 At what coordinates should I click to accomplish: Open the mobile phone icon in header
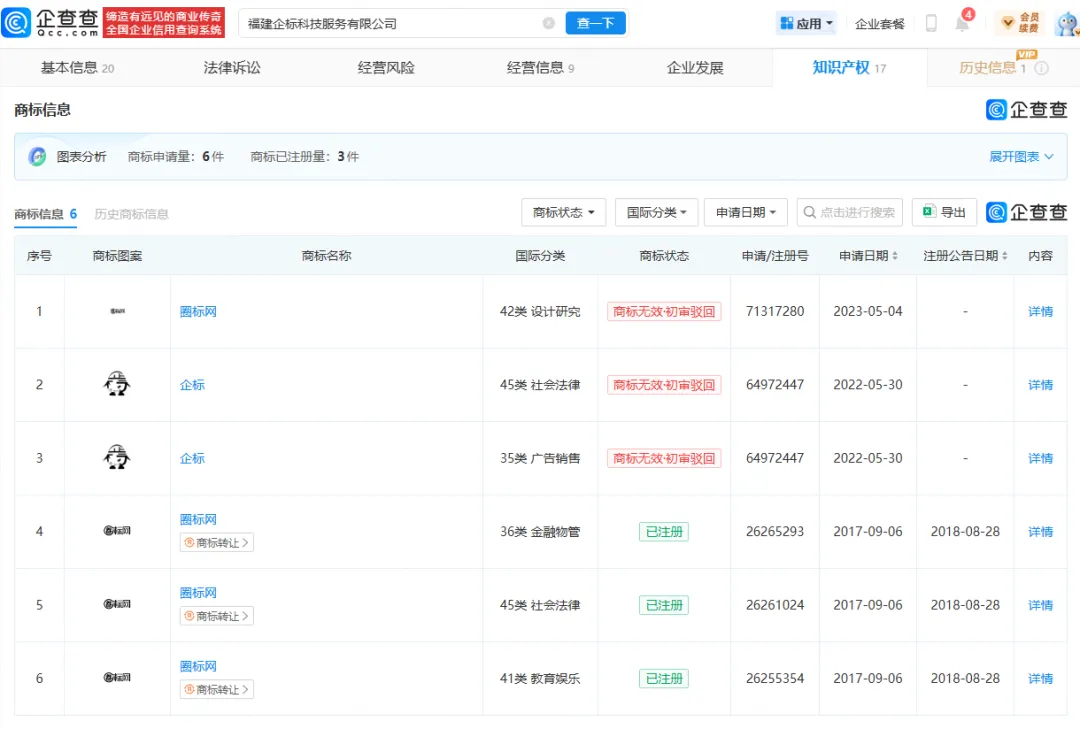click(x=931, y=23)
